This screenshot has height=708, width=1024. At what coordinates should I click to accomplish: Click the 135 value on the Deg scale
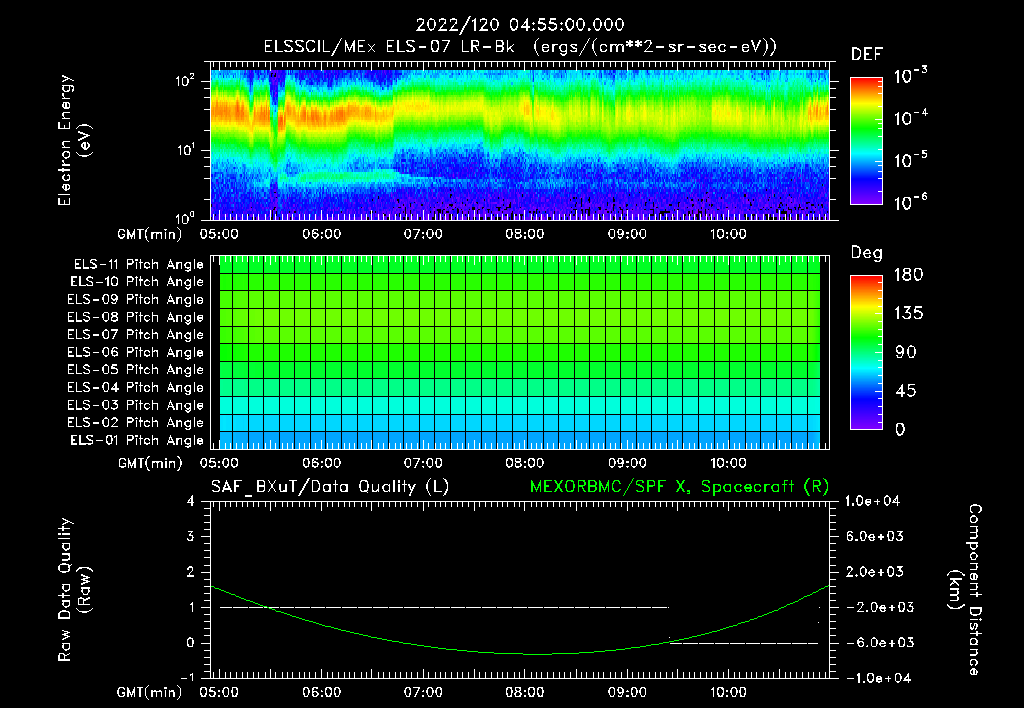[908, 314]
